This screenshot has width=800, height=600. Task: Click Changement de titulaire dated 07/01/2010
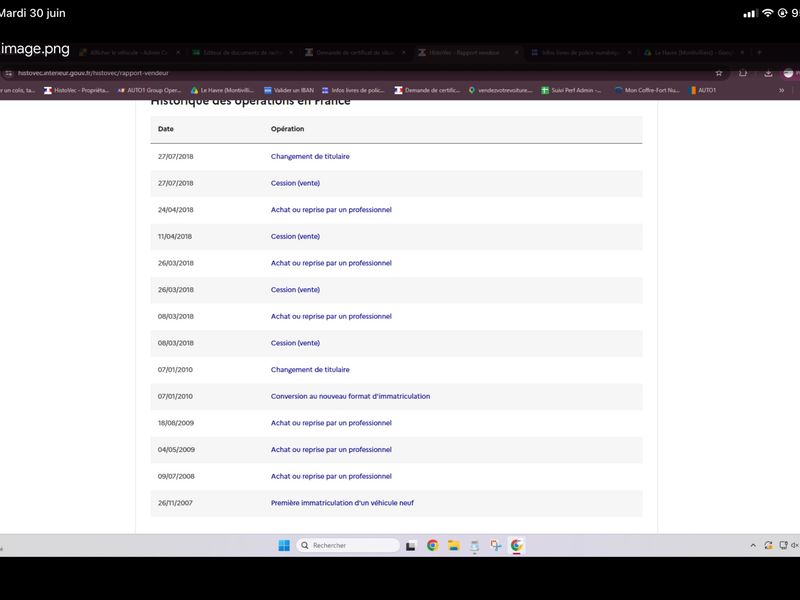pyautogui.click(x=310, y=370)
